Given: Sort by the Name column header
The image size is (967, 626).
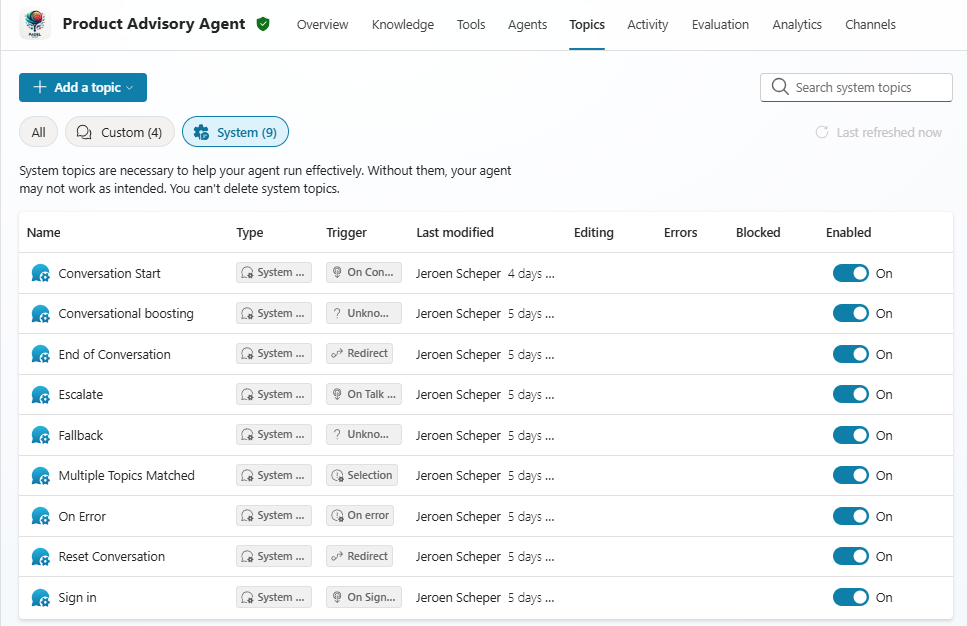Looking at the screenshot, I should (x=44, y=233).
